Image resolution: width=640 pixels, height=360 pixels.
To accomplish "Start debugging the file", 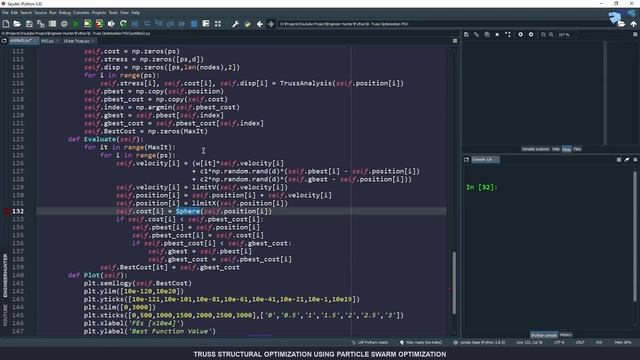I will tap(135, 24).
